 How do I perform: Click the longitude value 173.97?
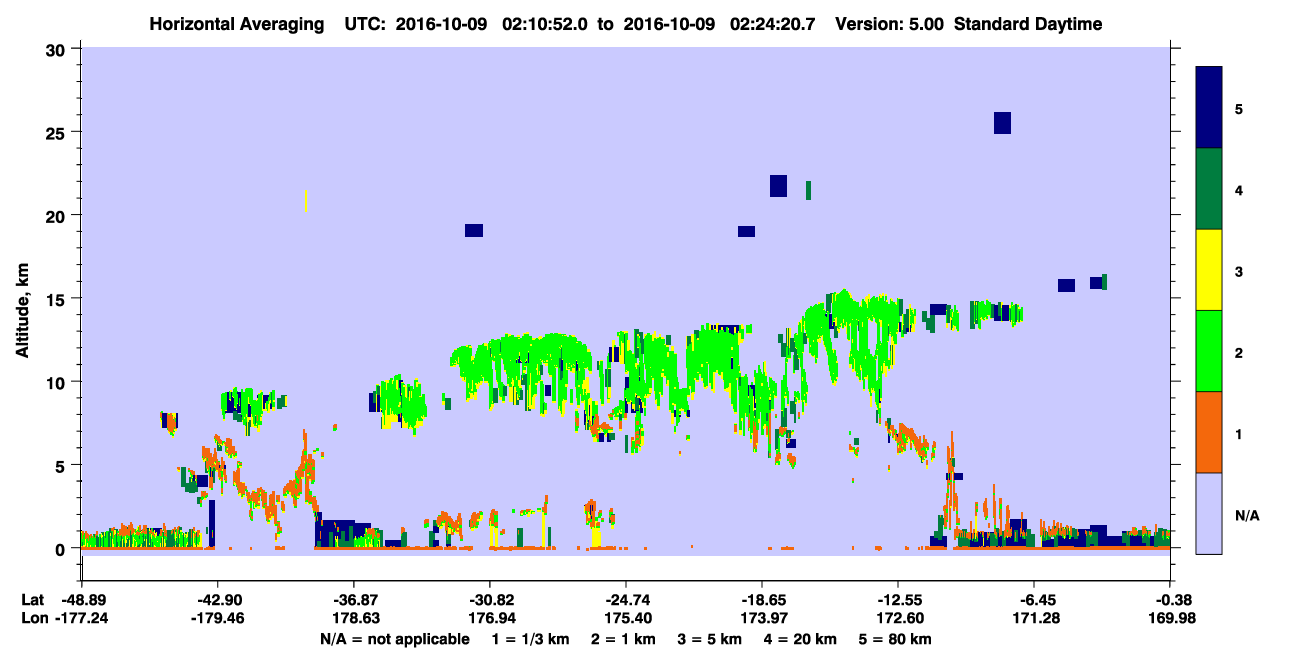[762, 618]
